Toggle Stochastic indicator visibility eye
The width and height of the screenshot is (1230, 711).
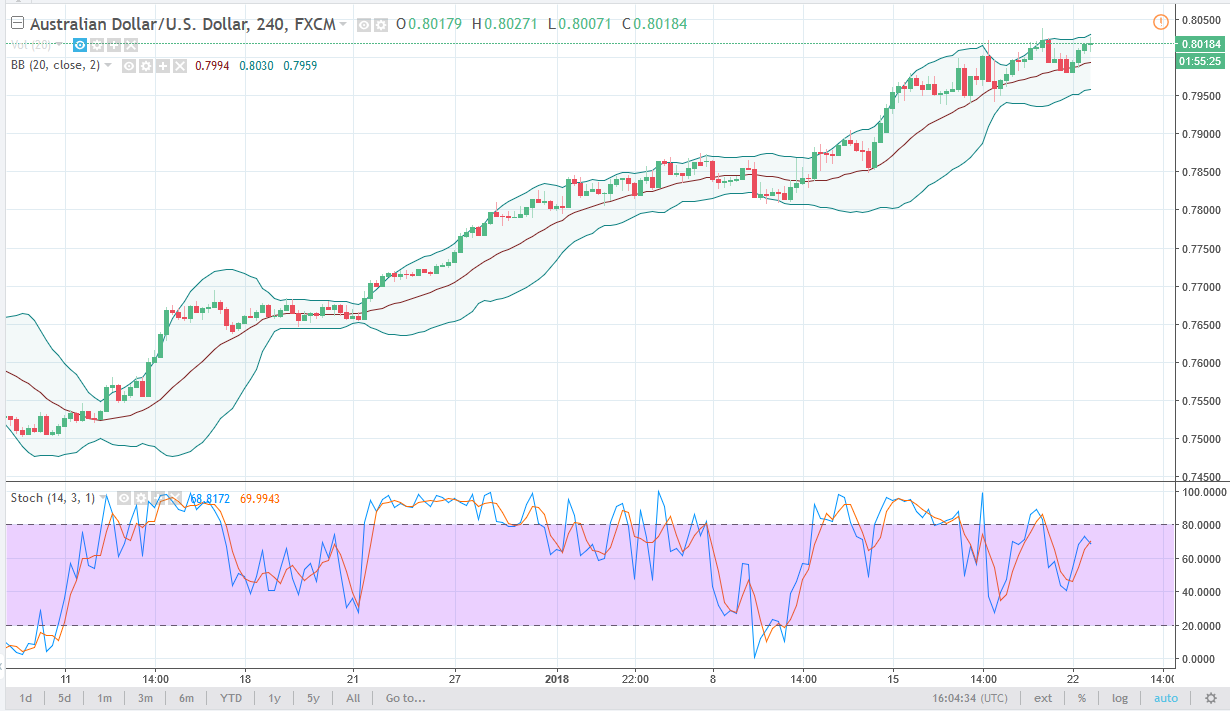[125, 497]
